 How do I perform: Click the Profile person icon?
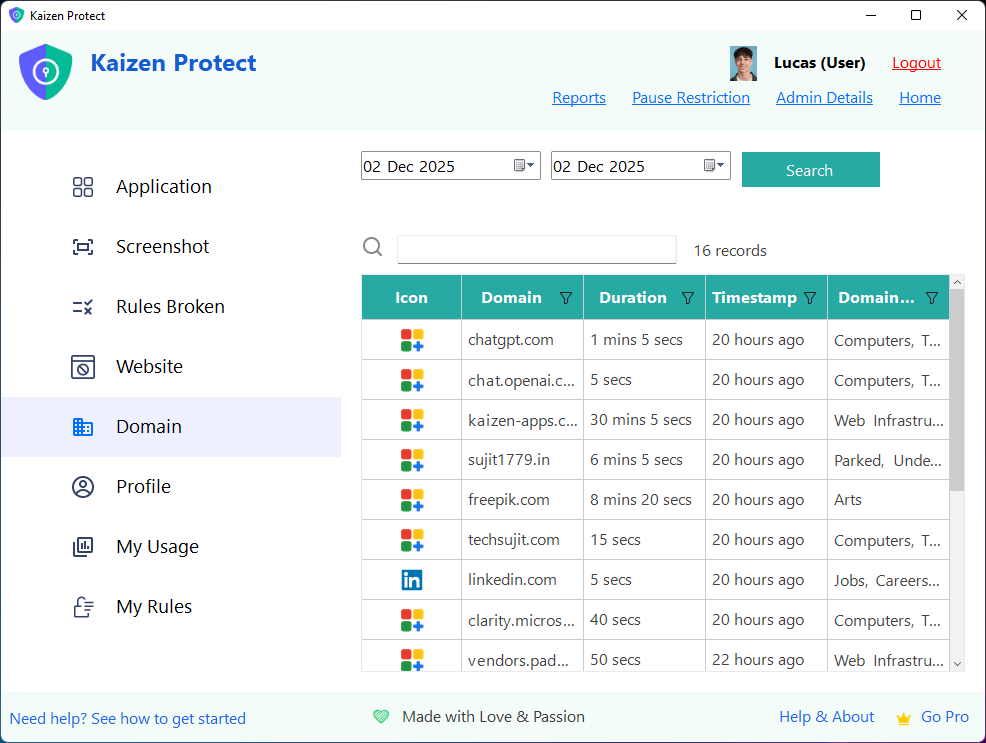82,486
